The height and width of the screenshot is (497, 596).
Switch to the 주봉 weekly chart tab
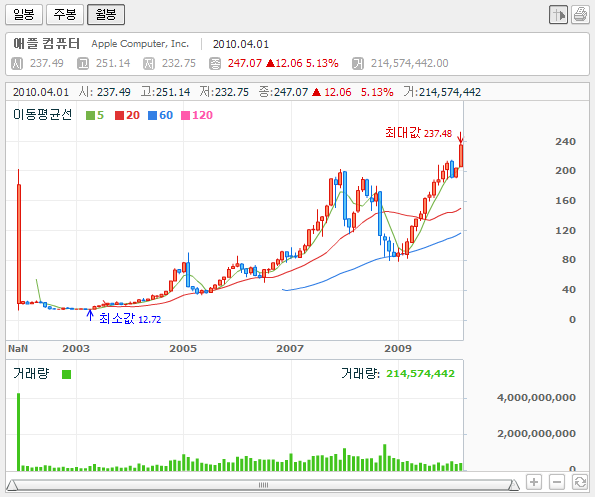click(x=65, y=14)
